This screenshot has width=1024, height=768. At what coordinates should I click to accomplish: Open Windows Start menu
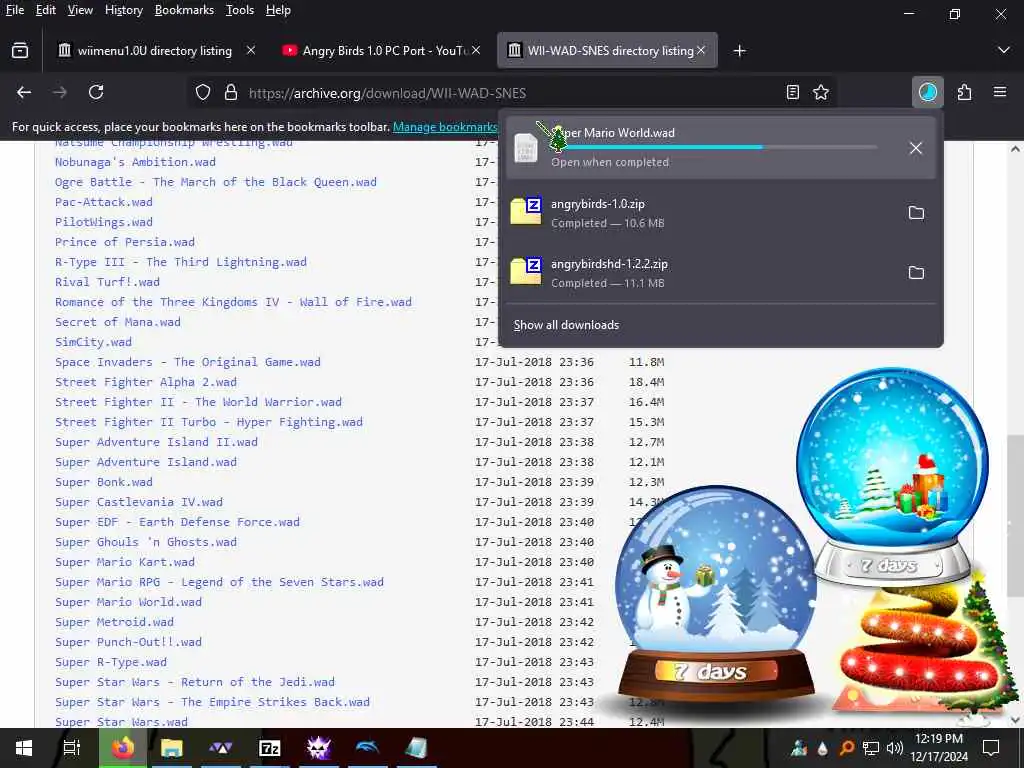pyautogui.click(x=24, y=748)
